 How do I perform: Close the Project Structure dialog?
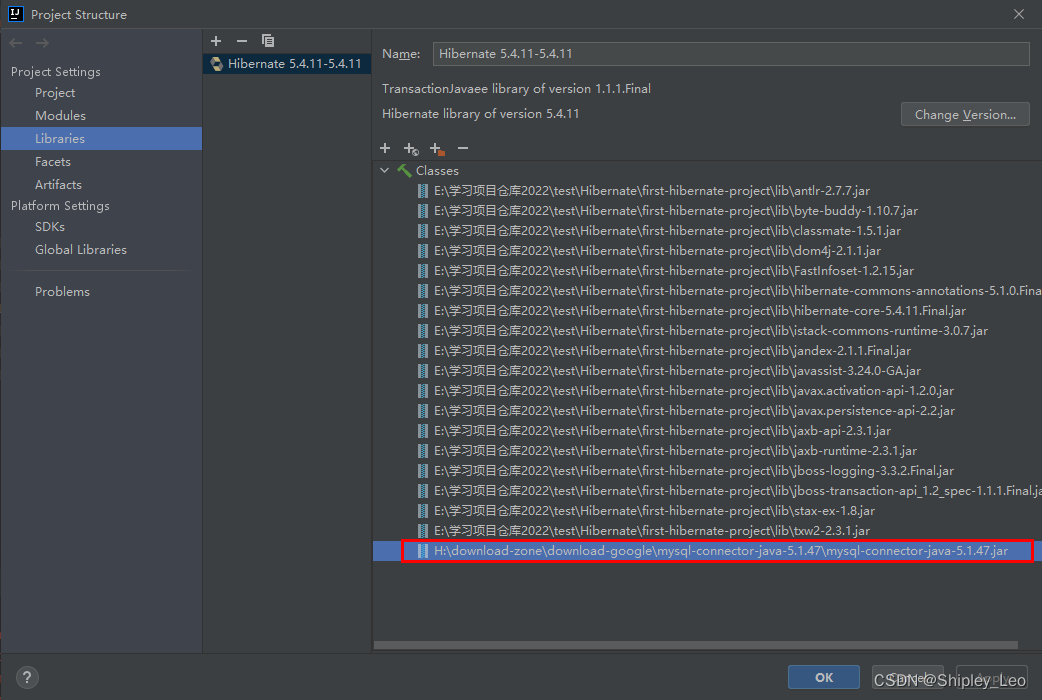pyautogui.click(x=1019, y=14)
